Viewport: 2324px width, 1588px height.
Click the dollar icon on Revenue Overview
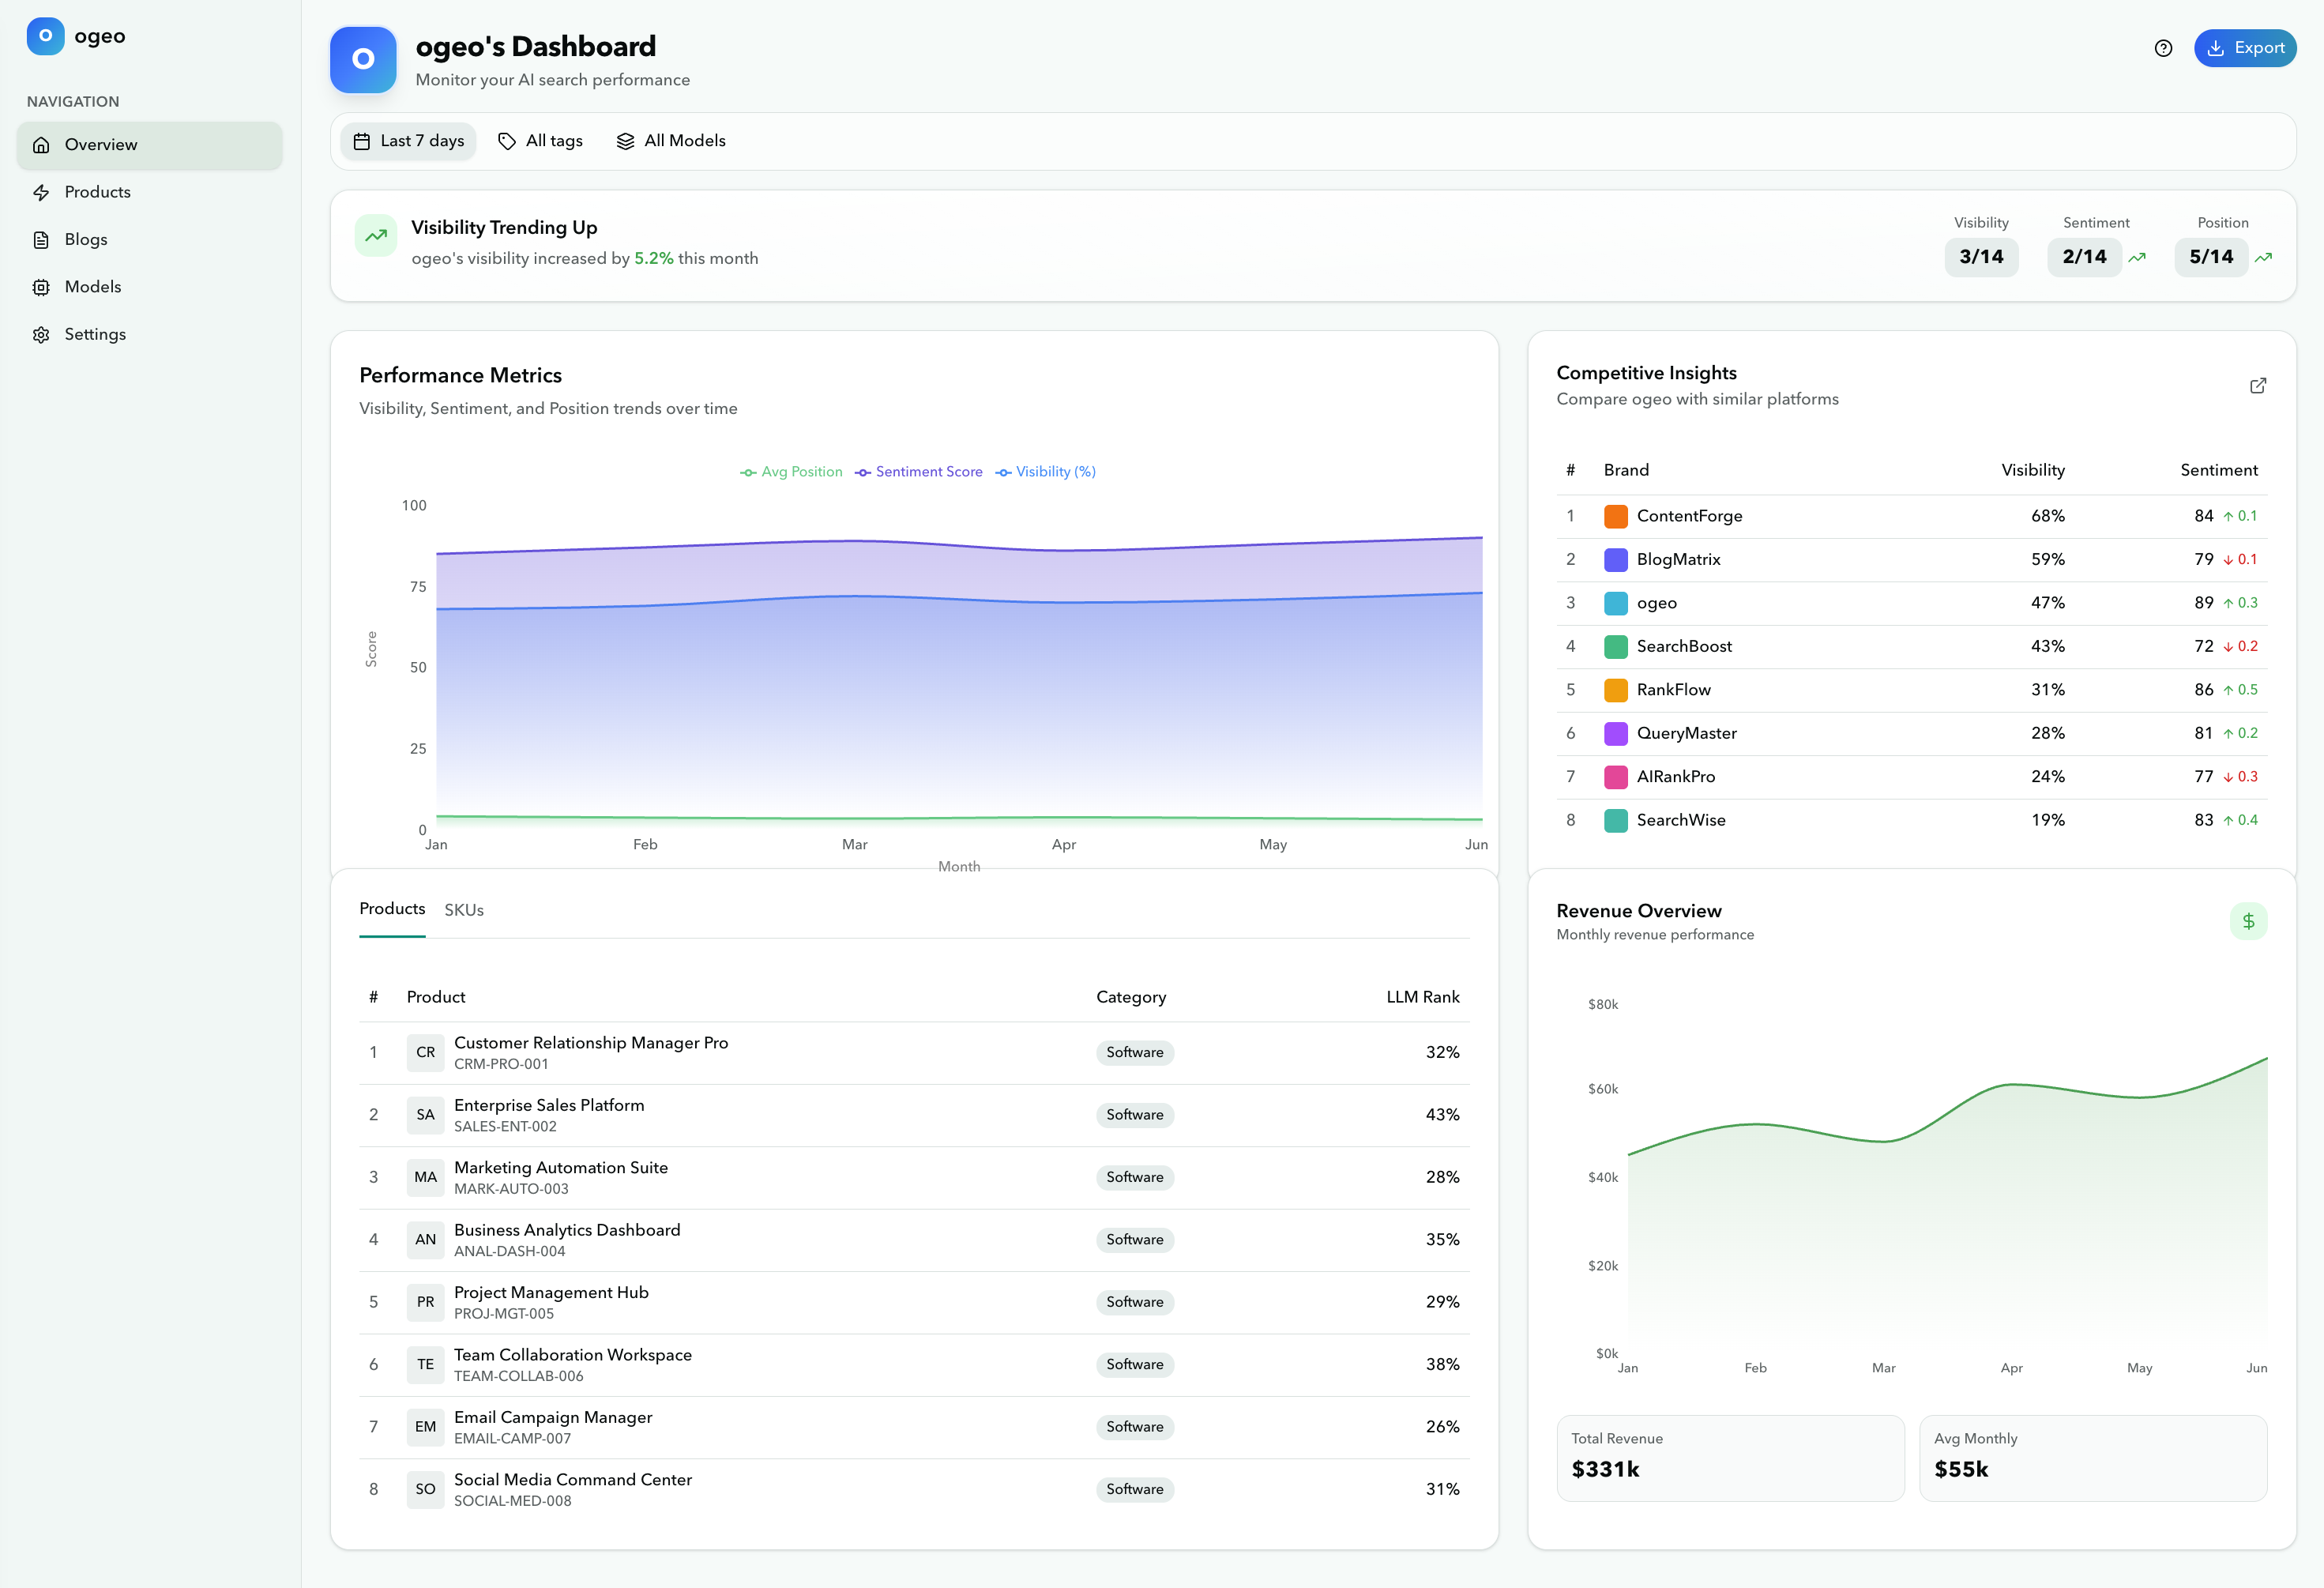[x=2249, y=921]
